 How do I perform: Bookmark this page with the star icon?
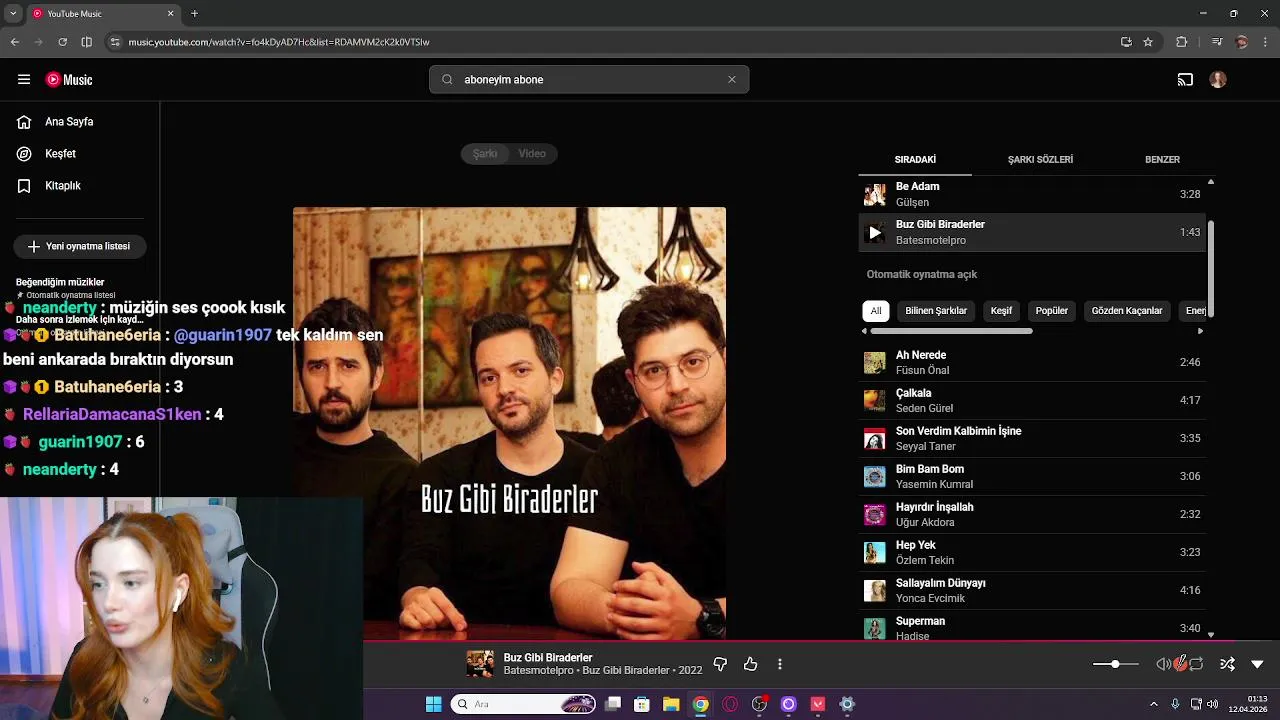(x=1148, y=42)
